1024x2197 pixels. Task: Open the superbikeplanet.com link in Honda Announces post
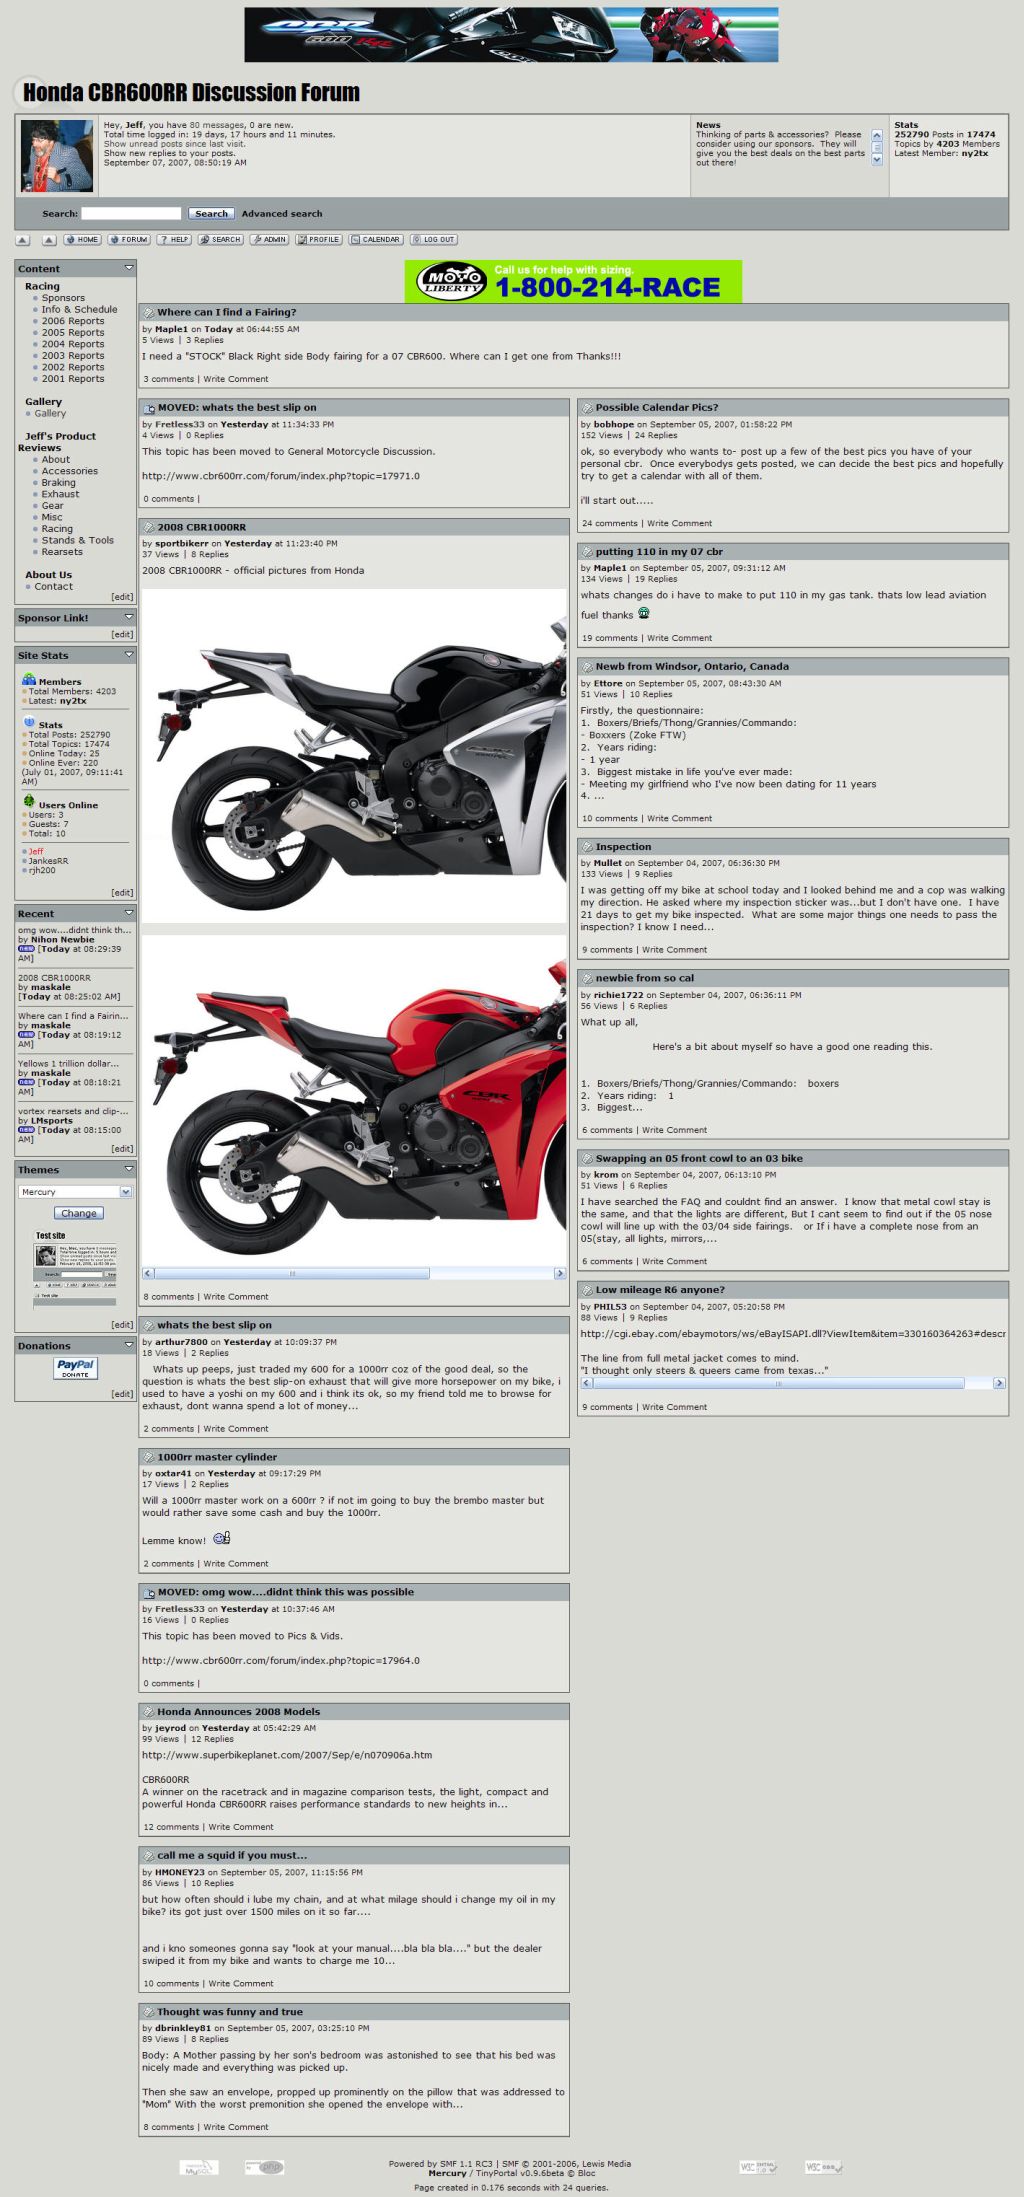tap(287, 1755)
